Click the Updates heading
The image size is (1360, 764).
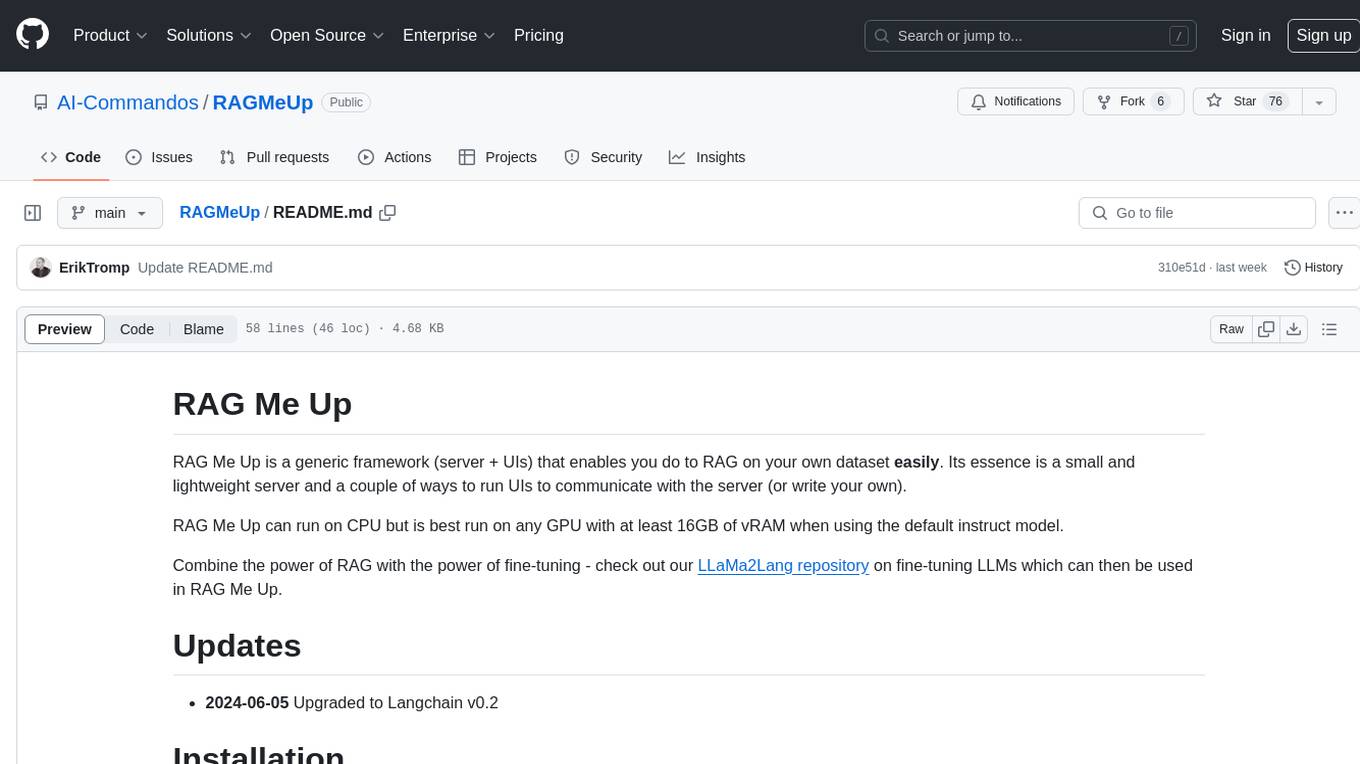(237, 645)
